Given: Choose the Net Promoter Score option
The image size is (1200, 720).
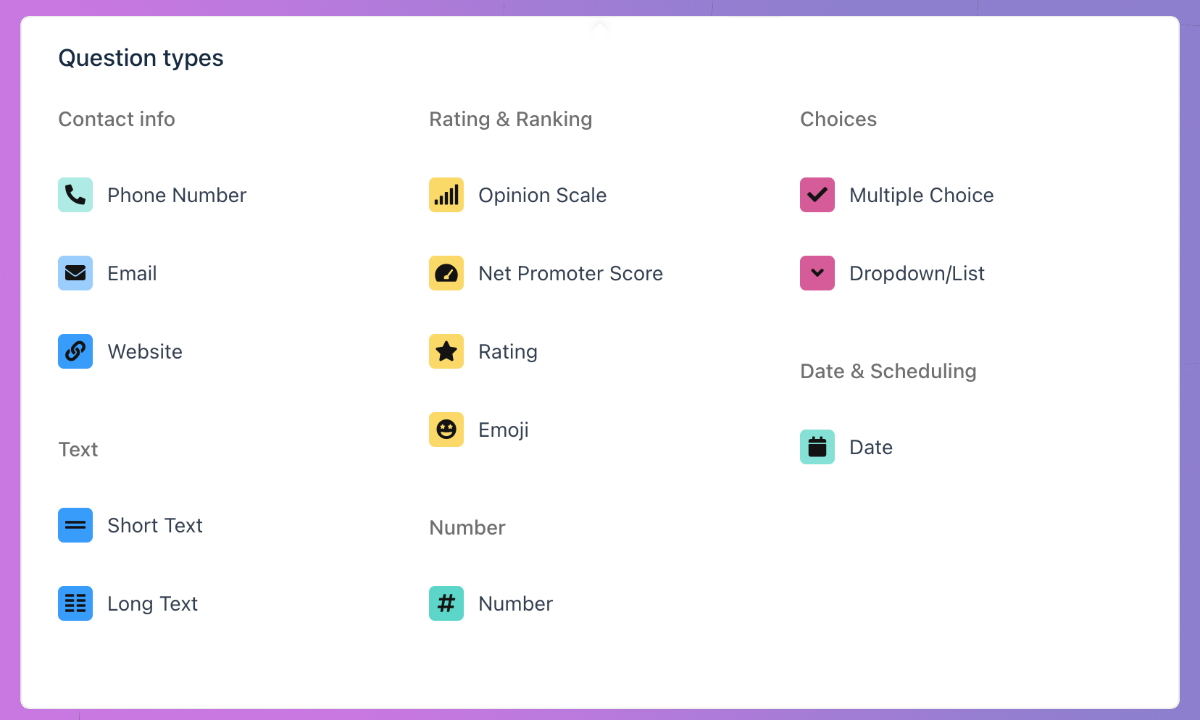Looking at the screenshot, I should pyautogui.click(x=570, y=273).
